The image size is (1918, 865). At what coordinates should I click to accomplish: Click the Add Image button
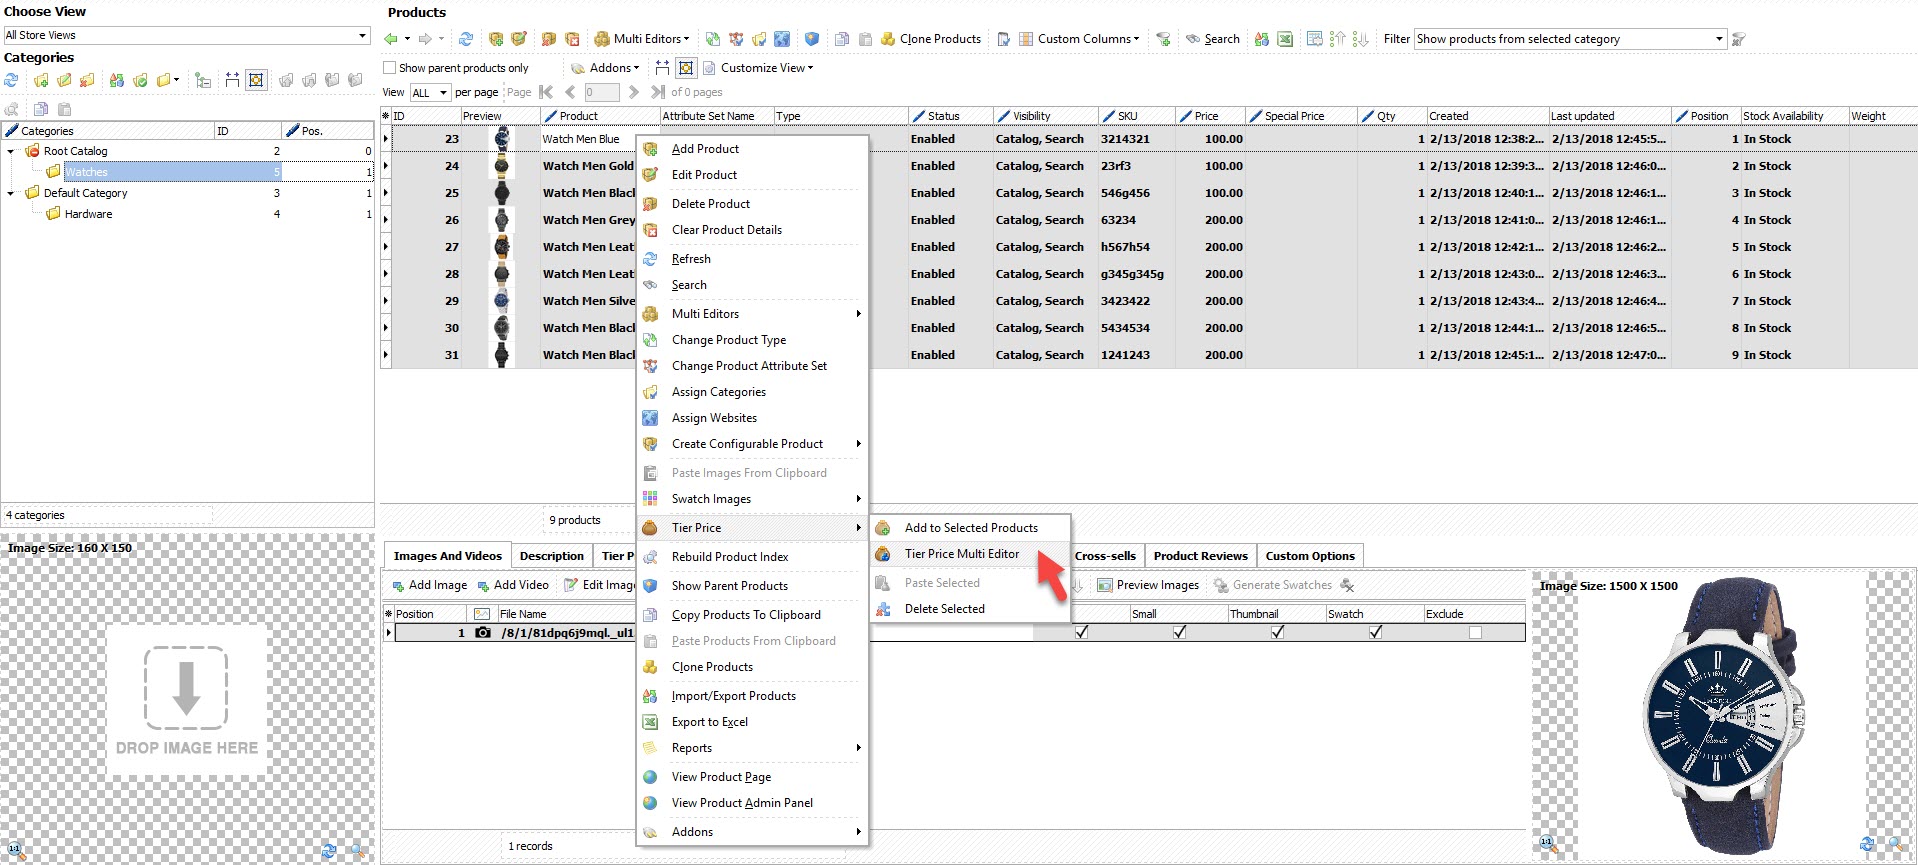click(x=429, y=585)
